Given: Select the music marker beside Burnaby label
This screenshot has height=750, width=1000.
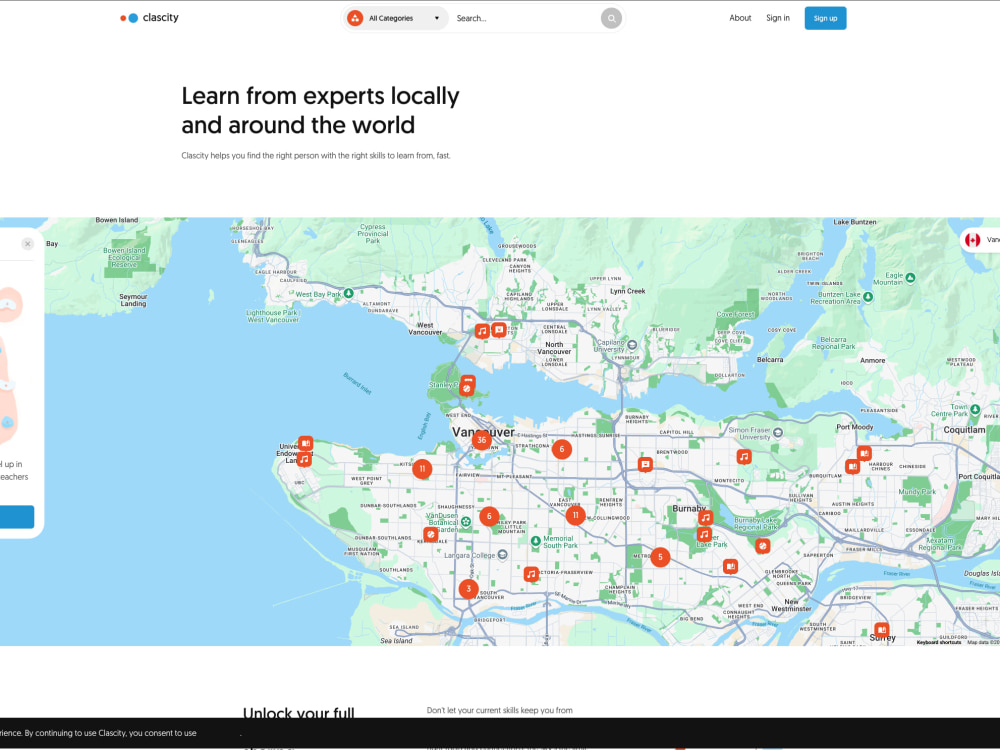Looking at the screenshot, I should 705,517.
